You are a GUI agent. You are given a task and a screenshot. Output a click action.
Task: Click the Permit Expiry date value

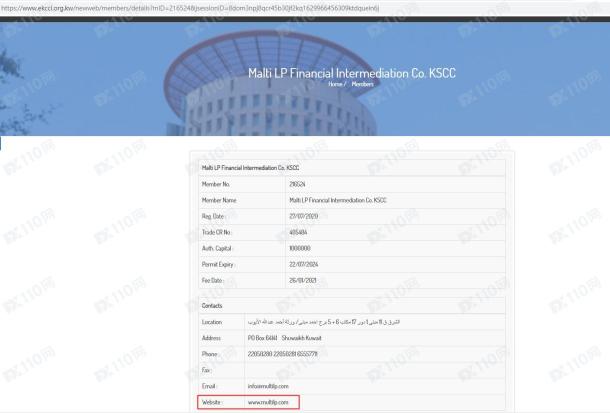point(303,264)
